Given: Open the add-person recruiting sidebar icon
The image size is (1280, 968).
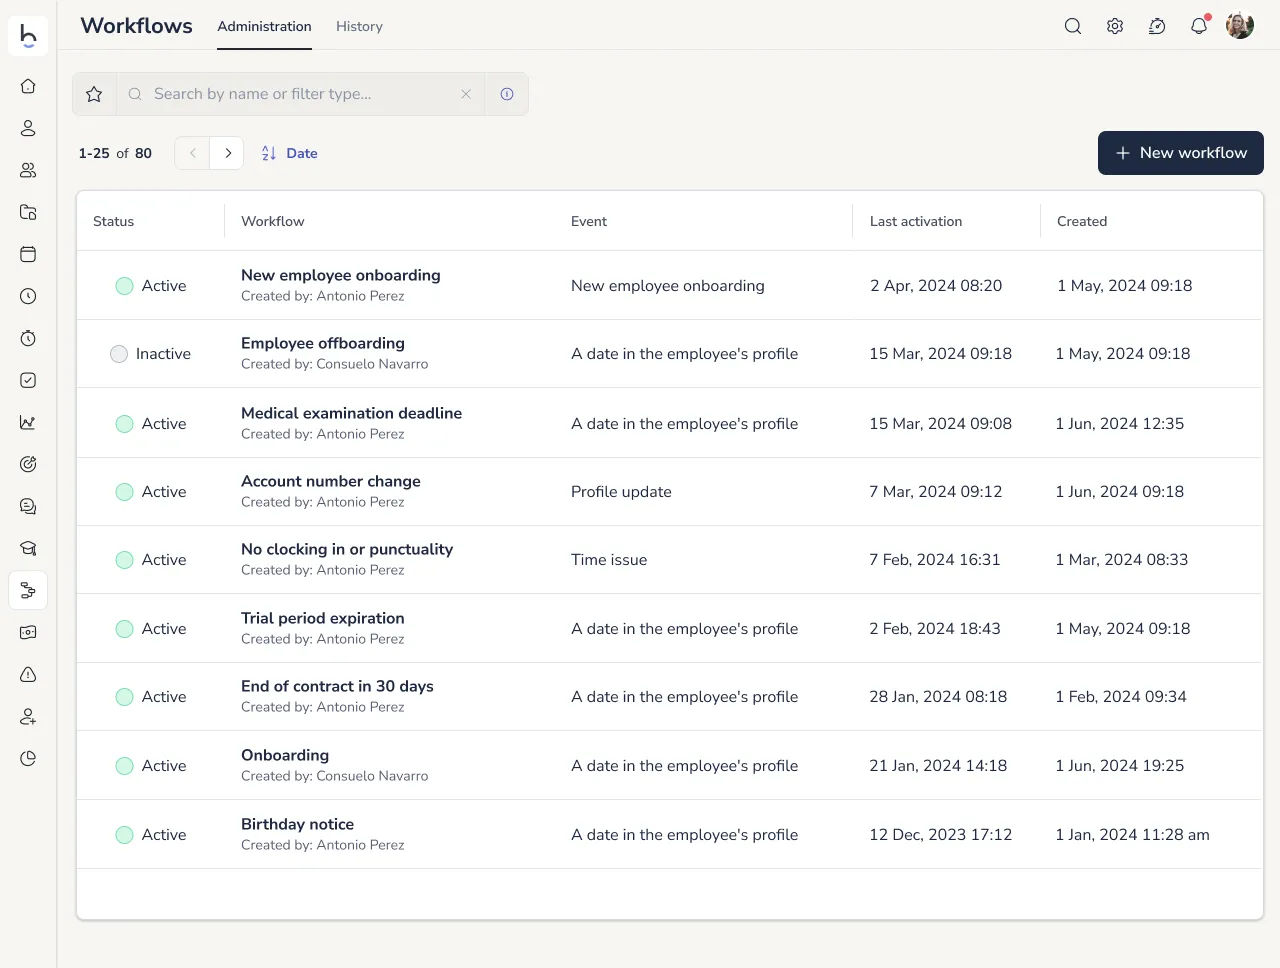Looking at the screenshot, I should pyautogui.click(x=28, y=716).
